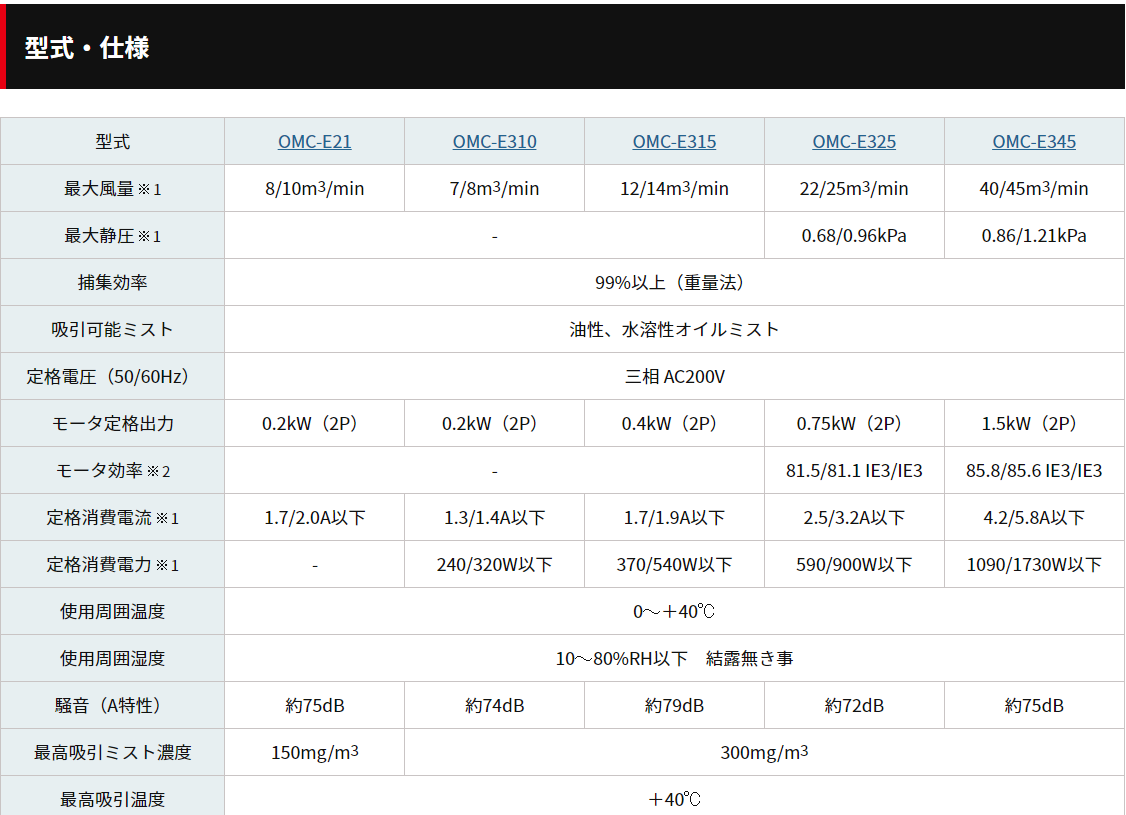Select the 99%以上（重量法）cell

click(x=674, y=283)
